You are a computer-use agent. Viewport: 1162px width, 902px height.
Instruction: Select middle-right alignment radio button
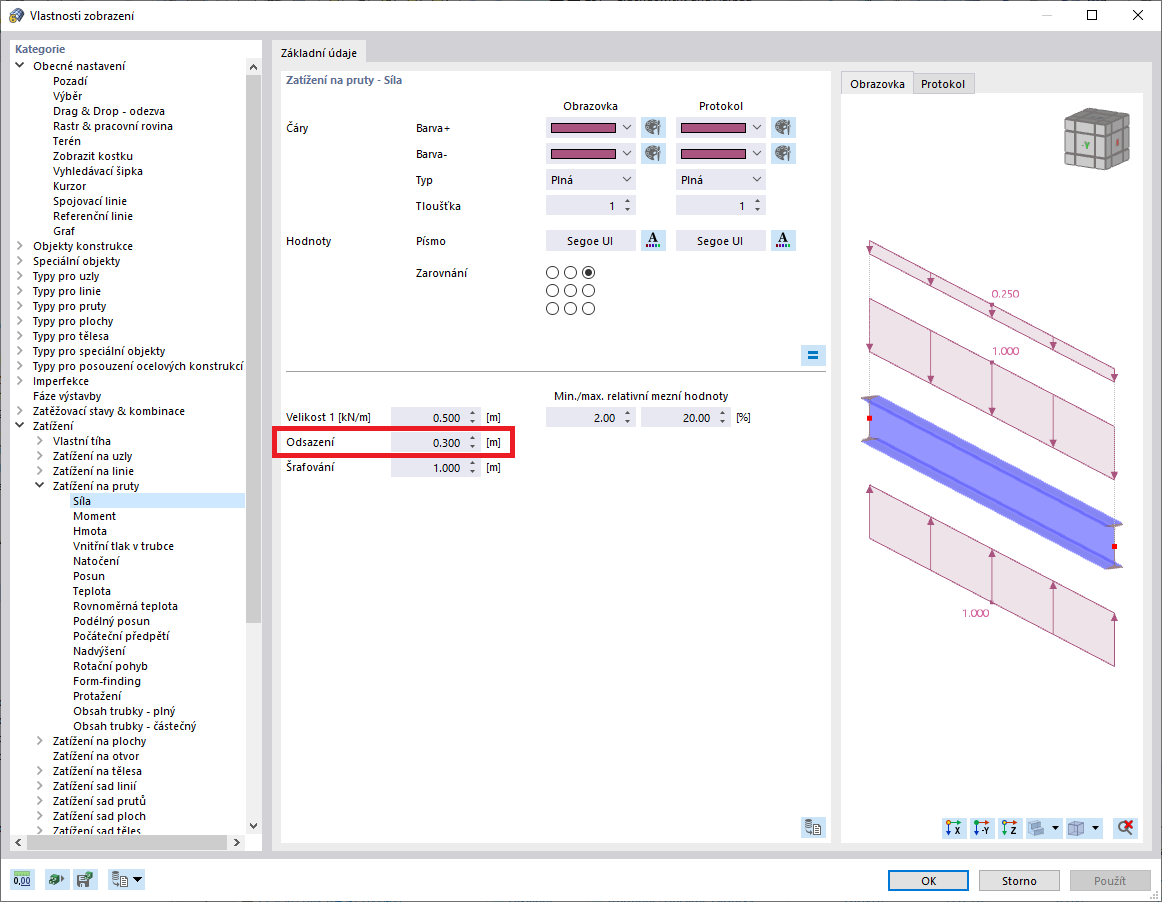(588, 291)
